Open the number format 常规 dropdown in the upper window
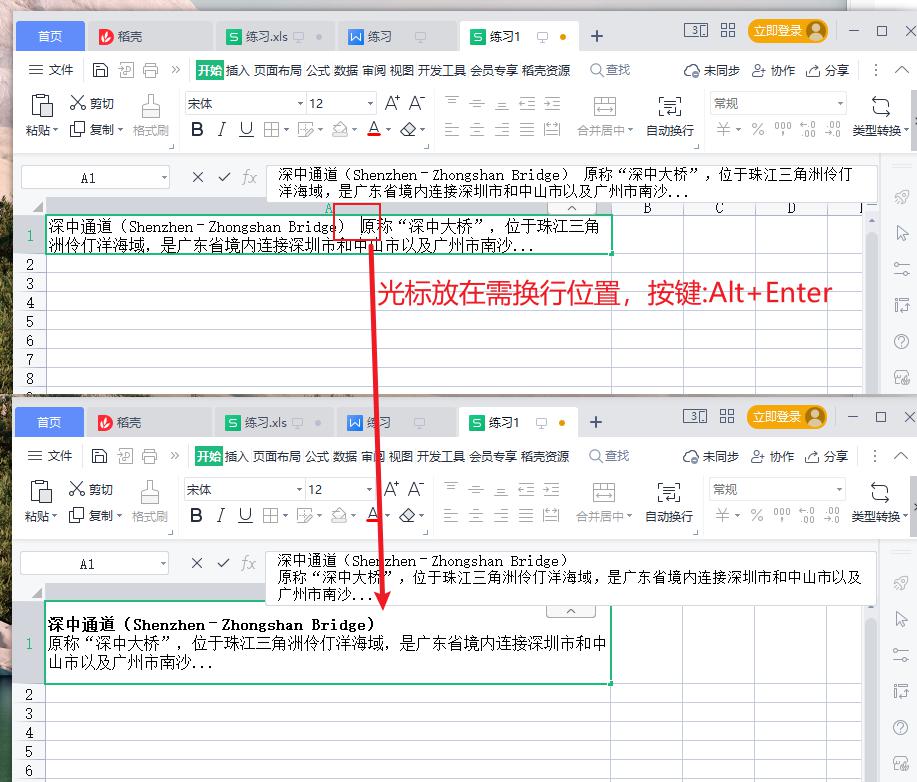Image resolution: width=917 pixels, height=782 pixels. [x=840, y=104]
